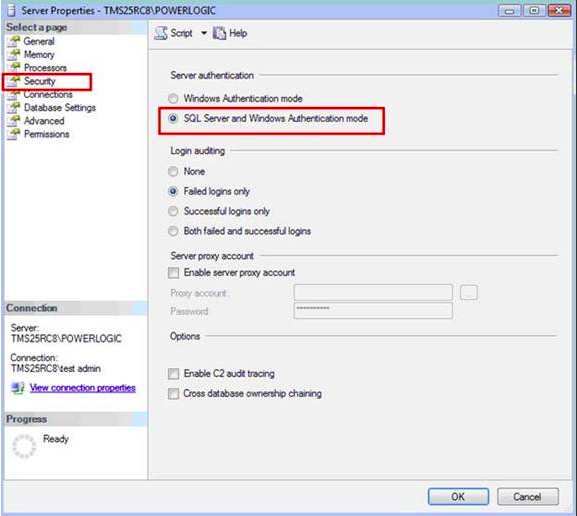
Task: Select Both failed and successful logins
Action: [x=173, y=231]
